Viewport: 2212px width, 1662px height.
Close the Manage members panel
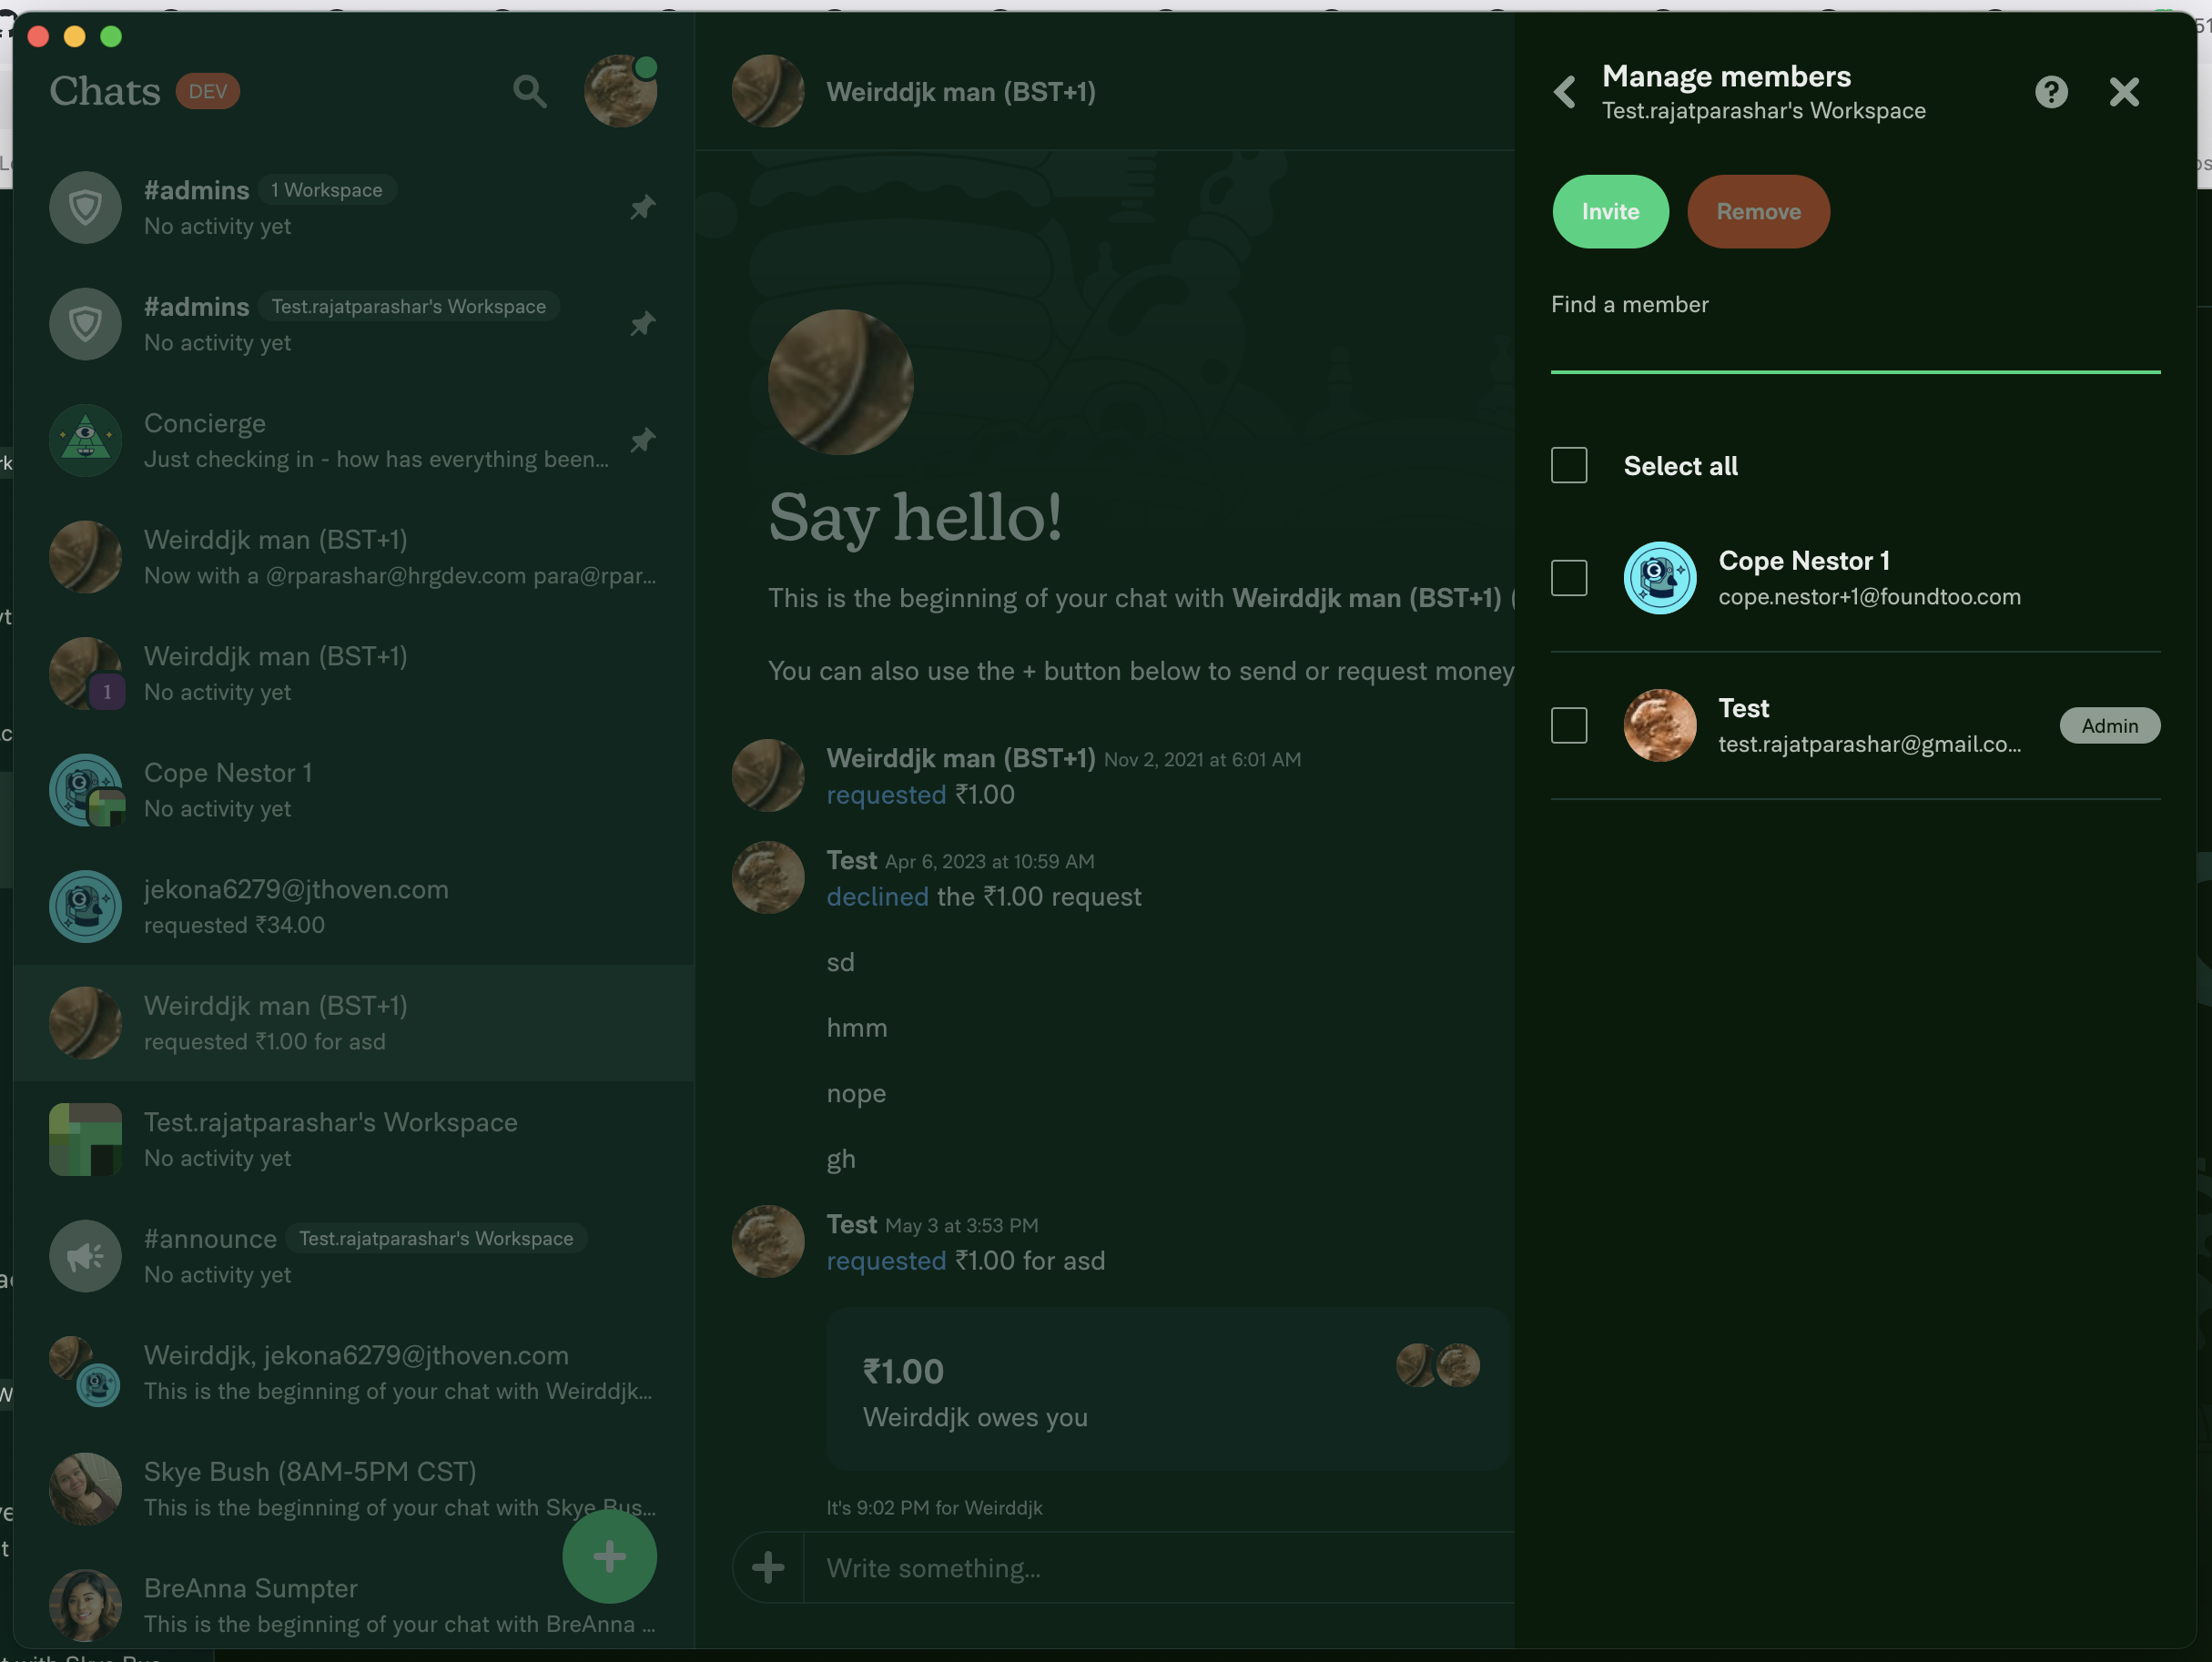click(2123, 92)
